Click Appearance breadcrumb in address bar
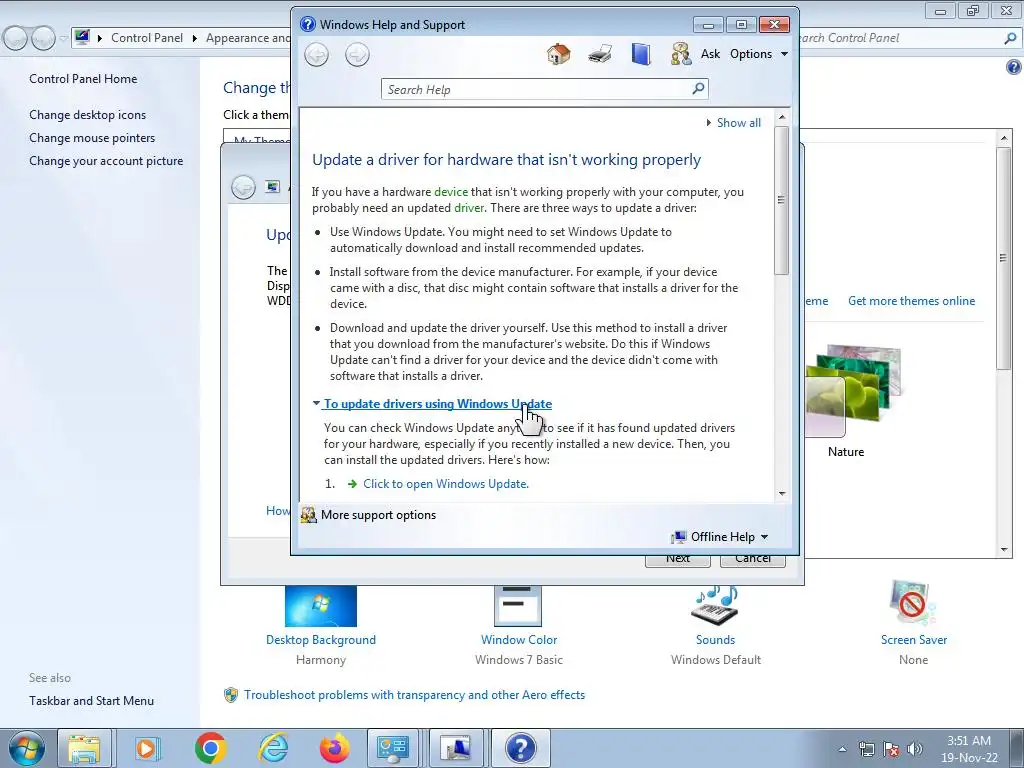This screenshot has height=768, width=1024. click(x=248, y=38)
